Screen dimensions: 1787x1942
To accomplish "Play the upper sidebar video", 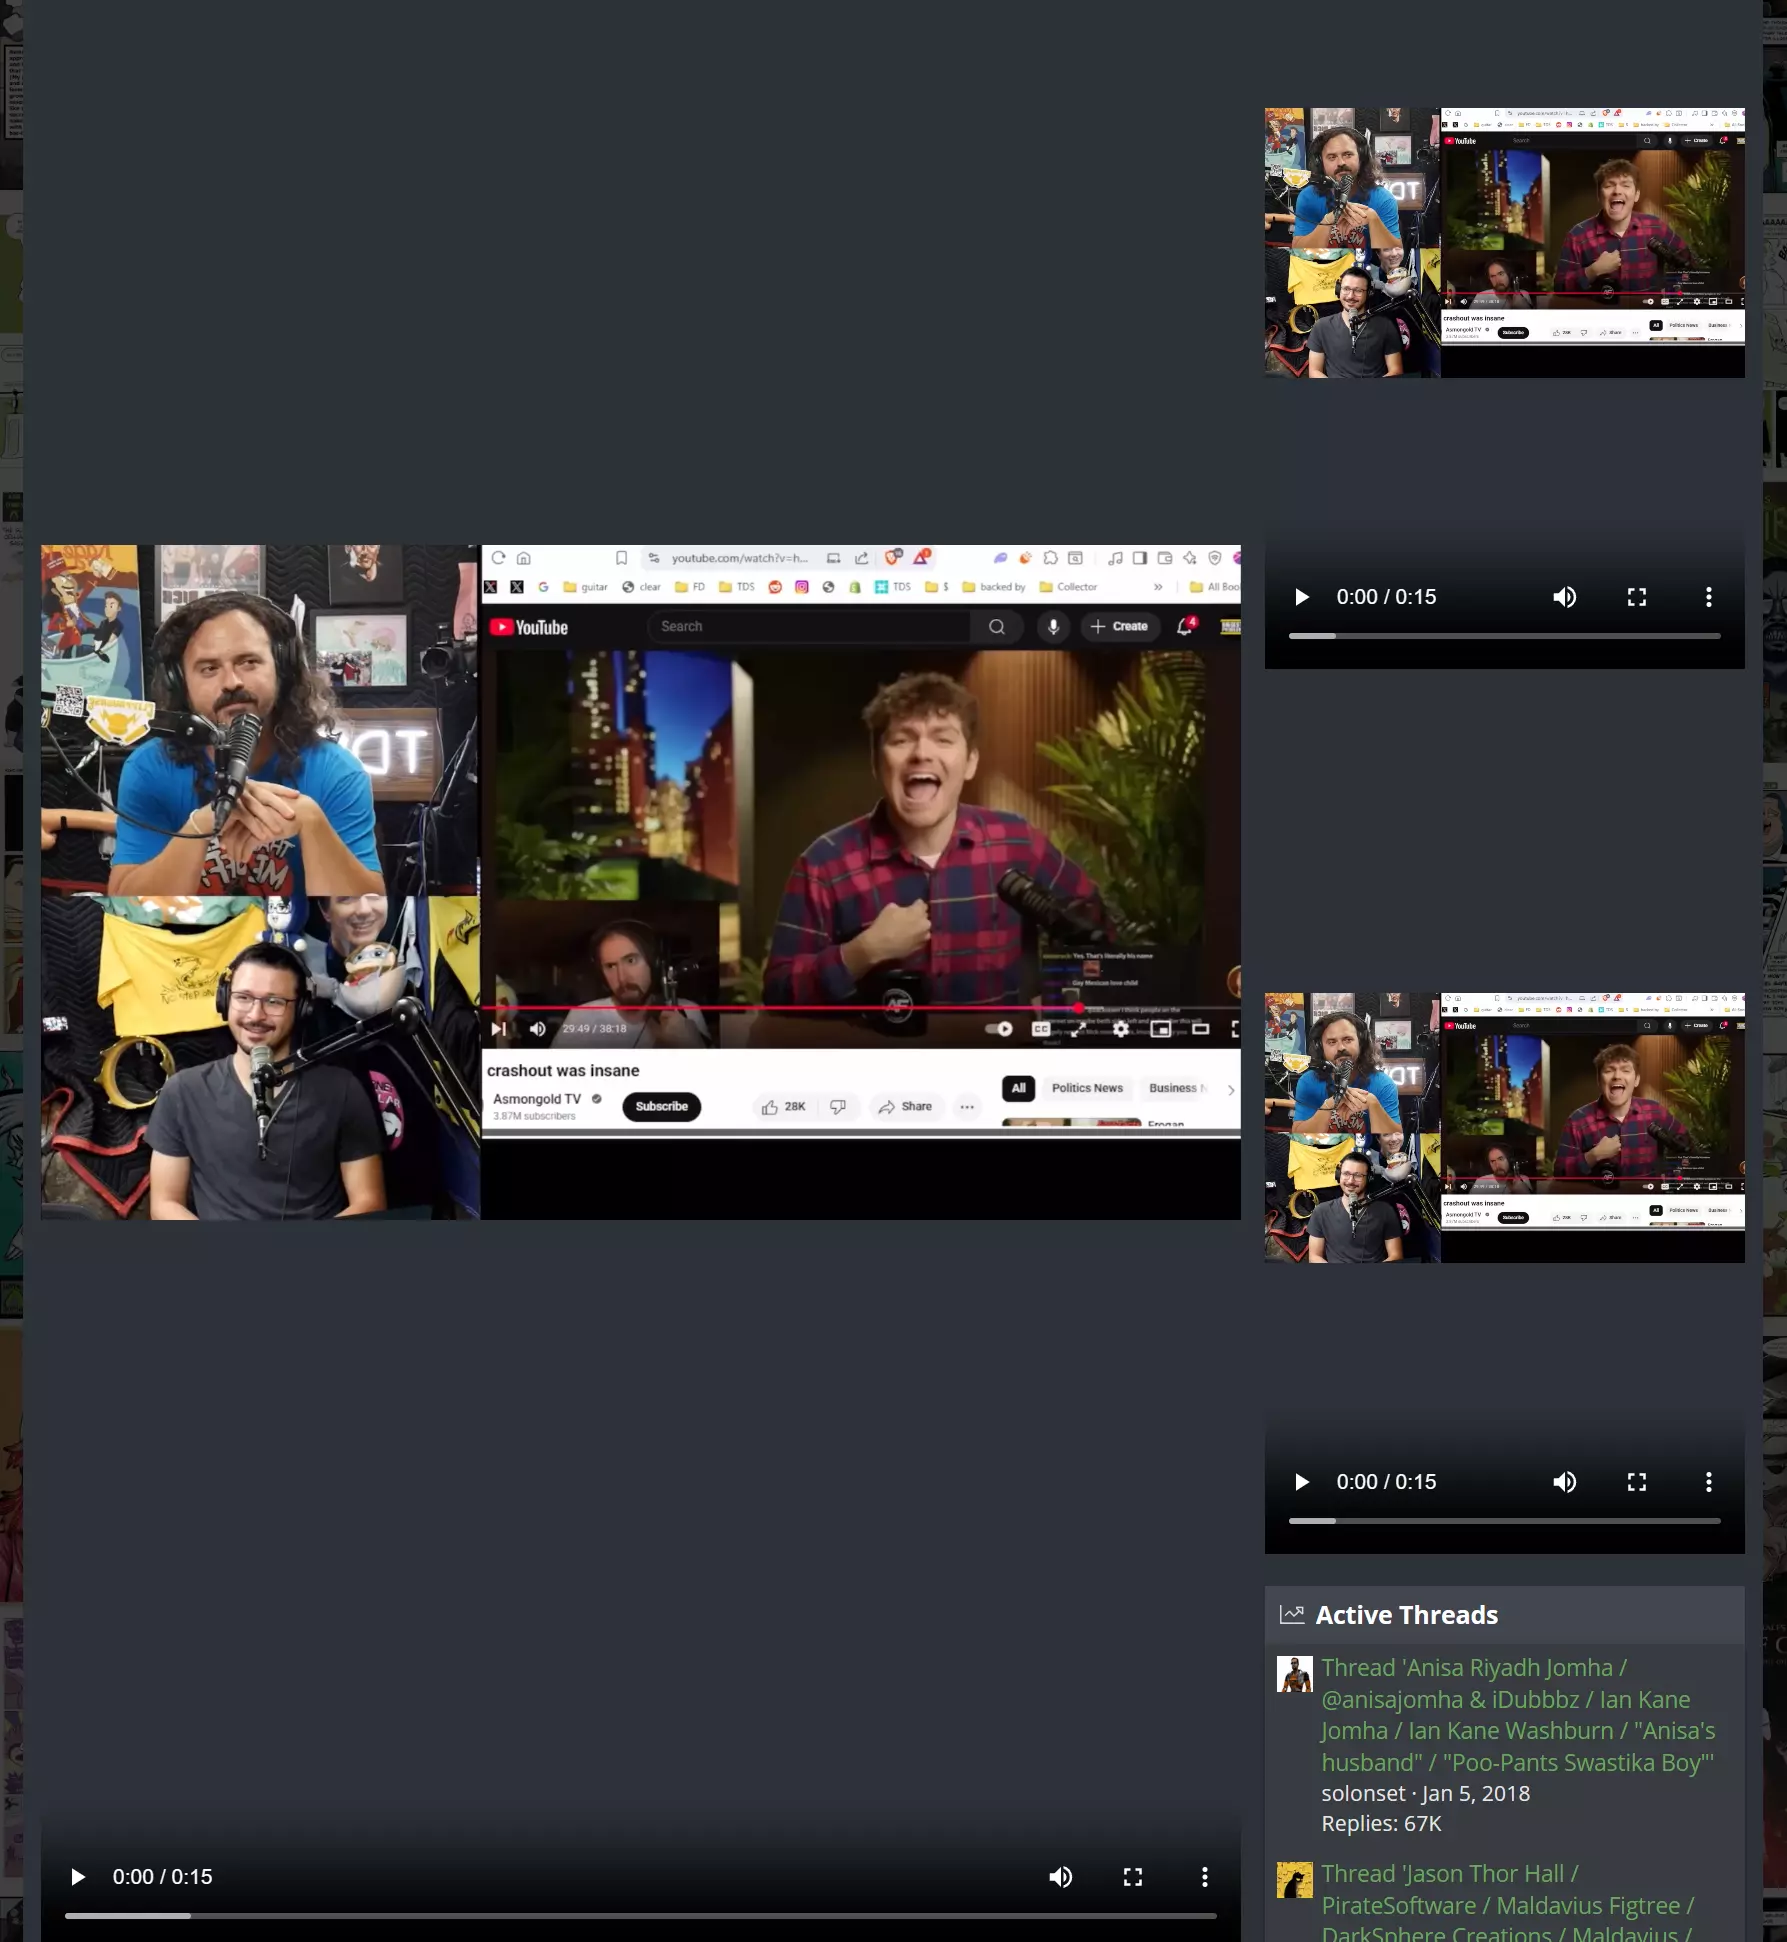I will 1302,597.
